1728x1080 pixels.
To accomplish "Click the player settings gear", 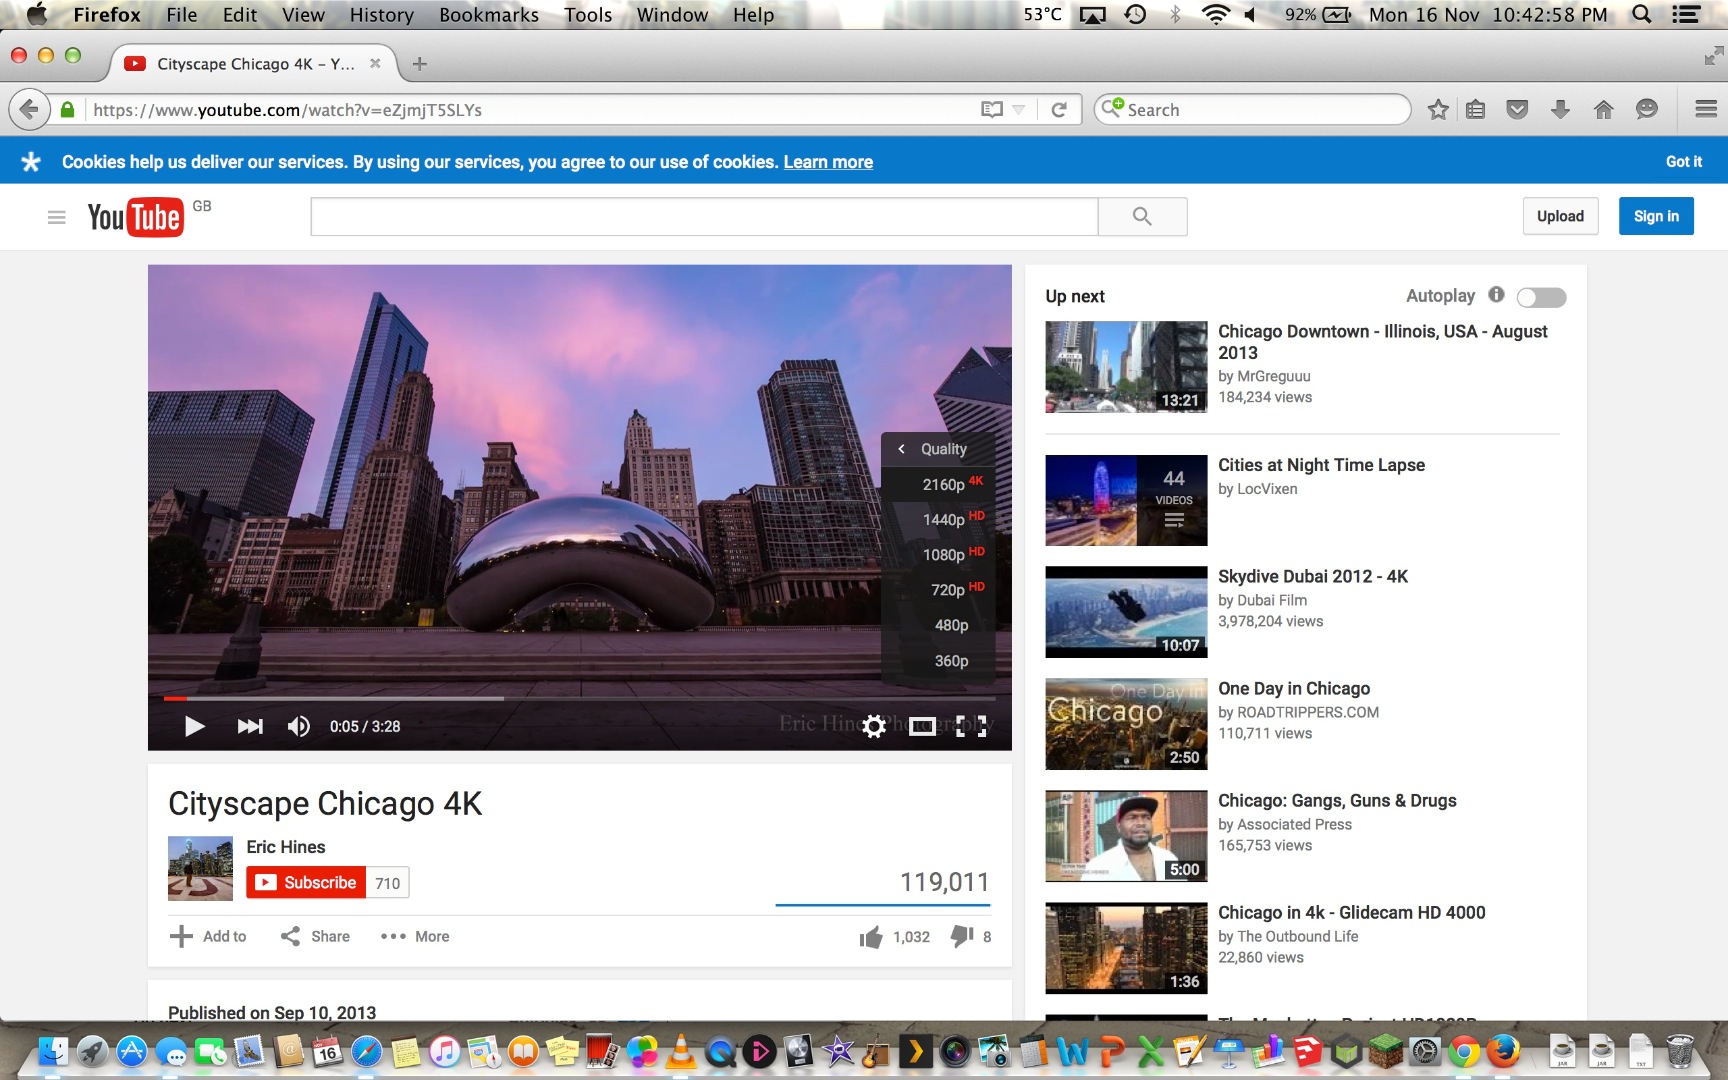I will [874, 726].
